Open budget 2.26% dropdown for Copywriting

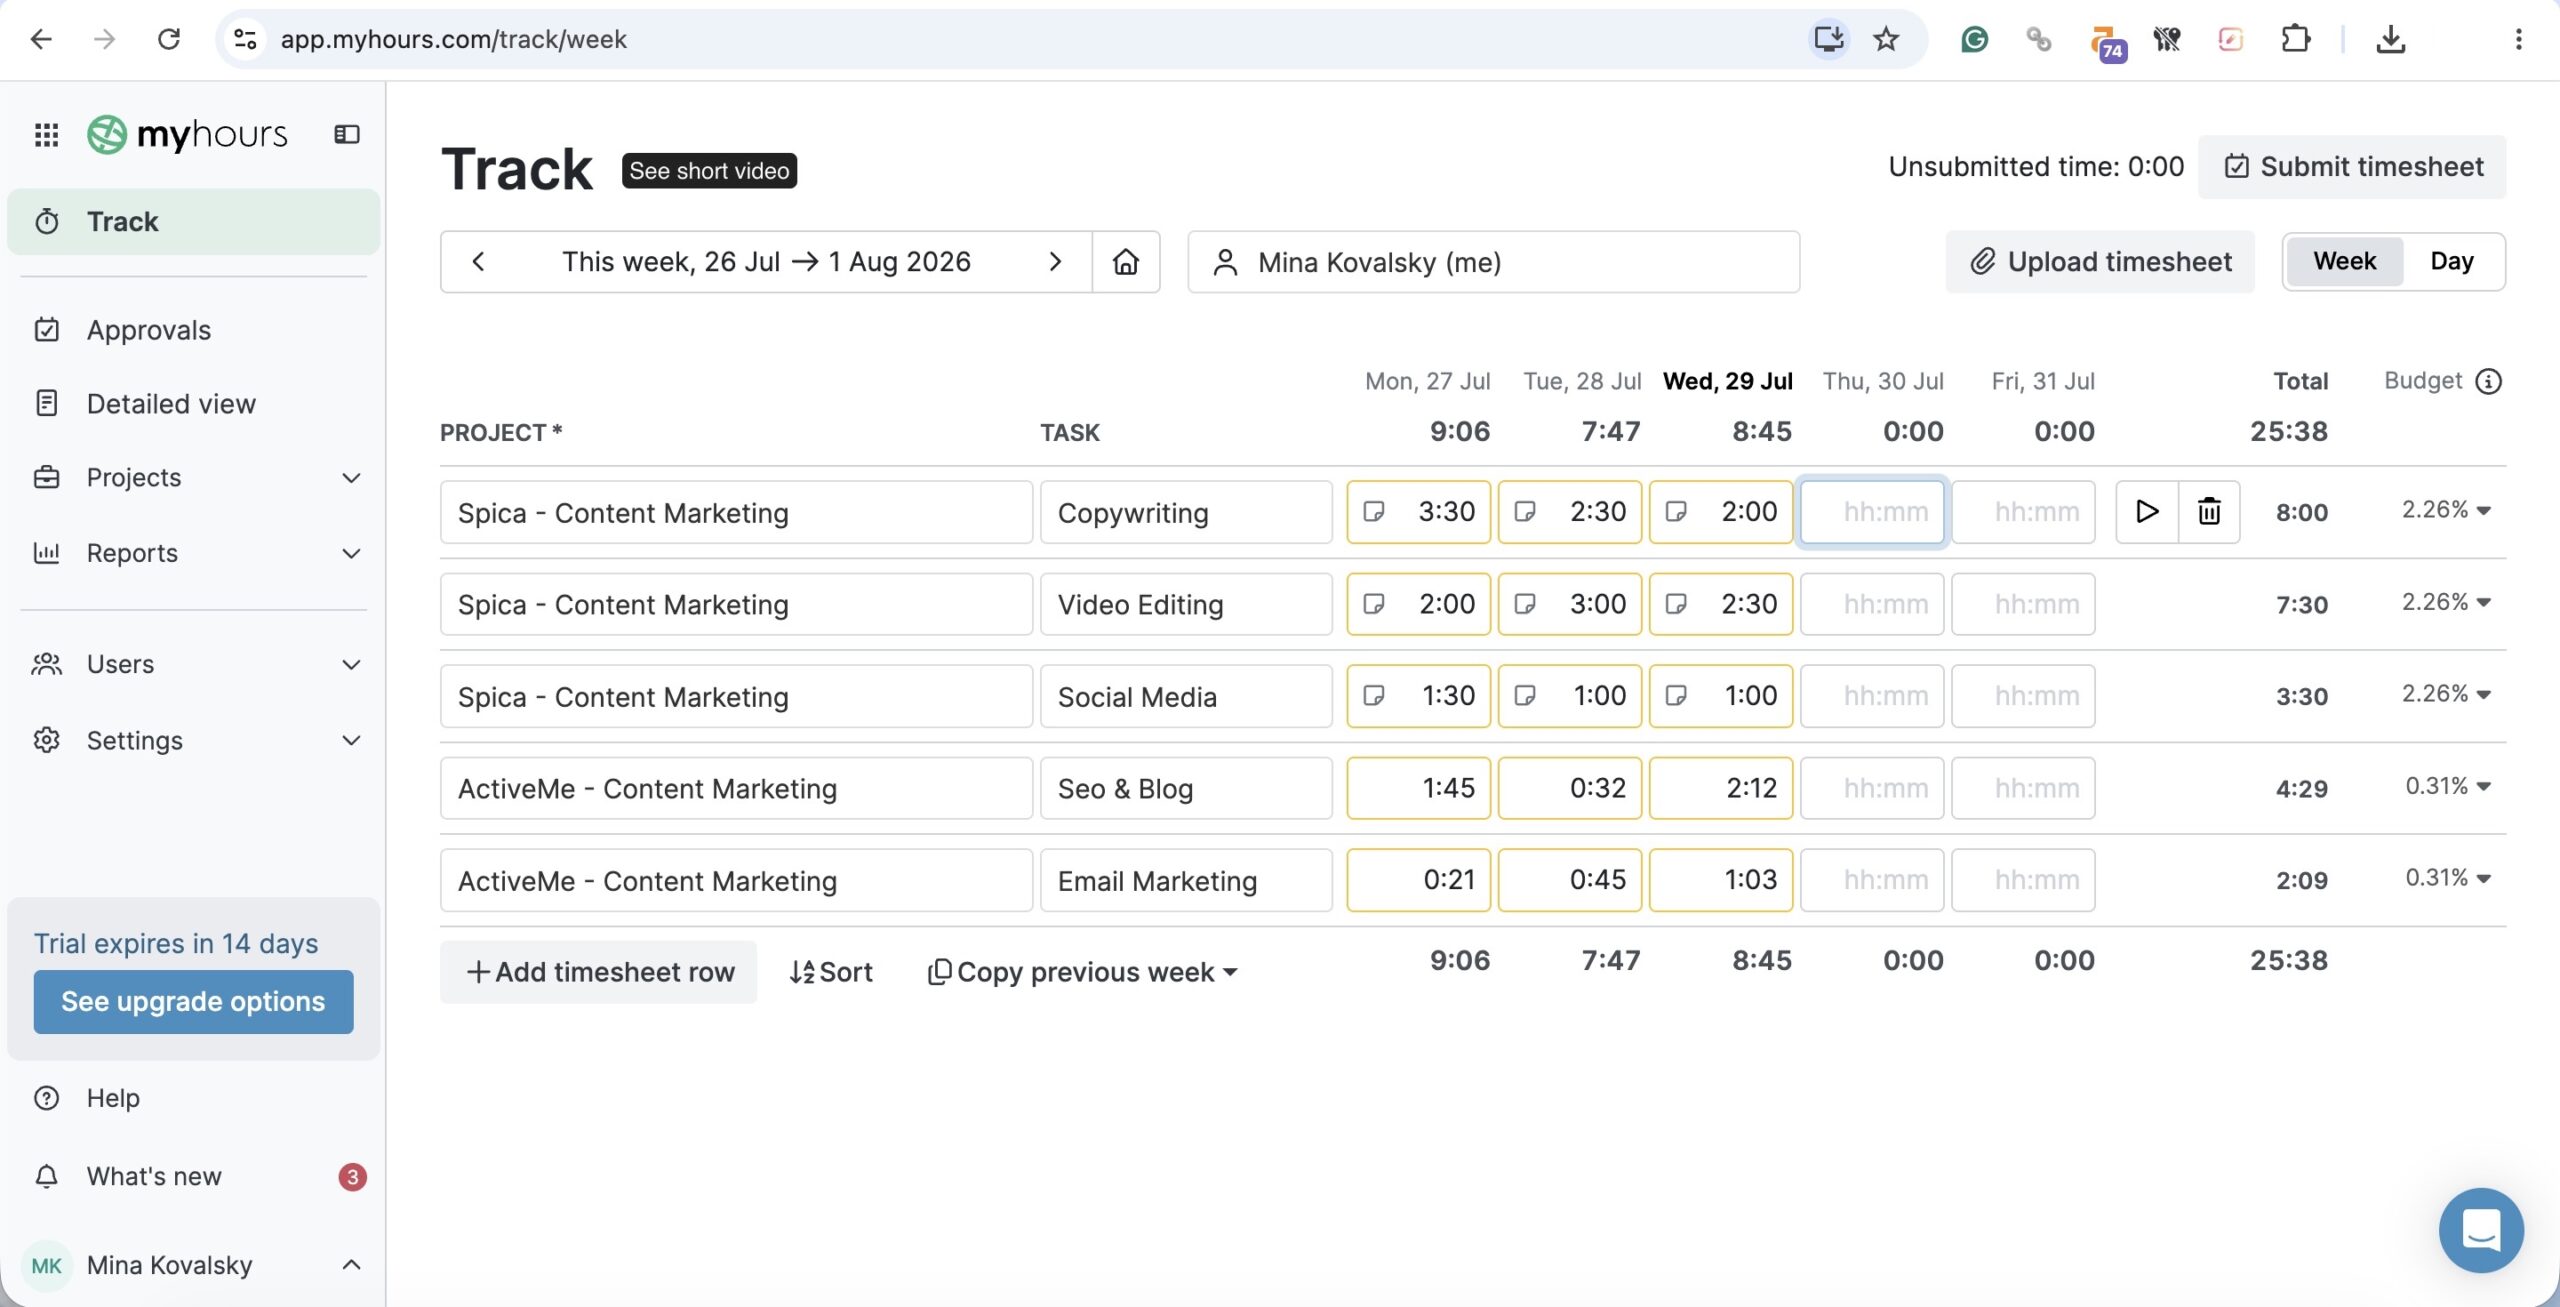[2446, 510]
